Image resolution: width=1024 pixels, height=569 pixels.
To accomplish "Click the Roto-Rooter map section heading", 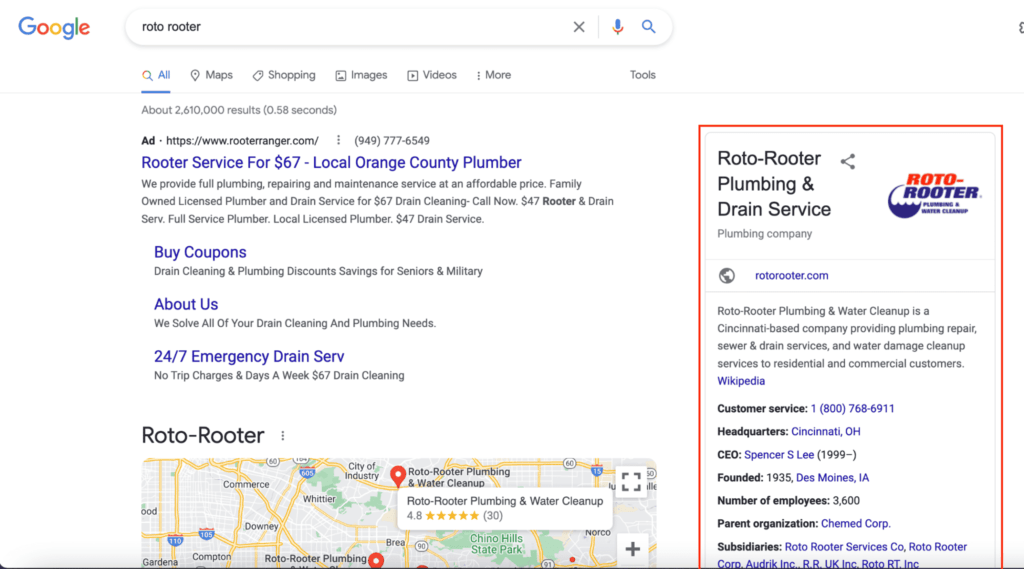I will pos(202,436).
